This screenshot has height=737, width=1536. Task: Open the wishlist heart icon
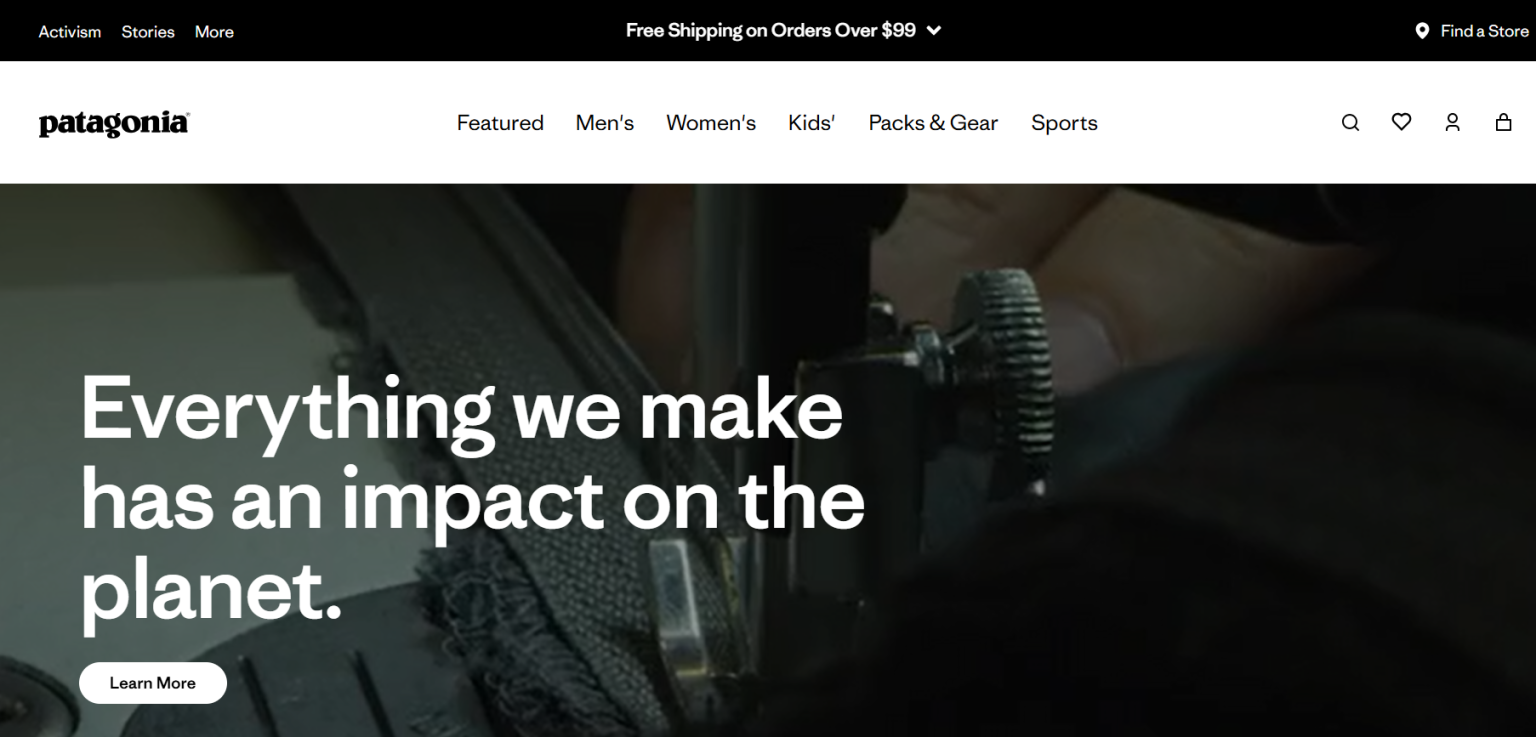(1401, 122)
